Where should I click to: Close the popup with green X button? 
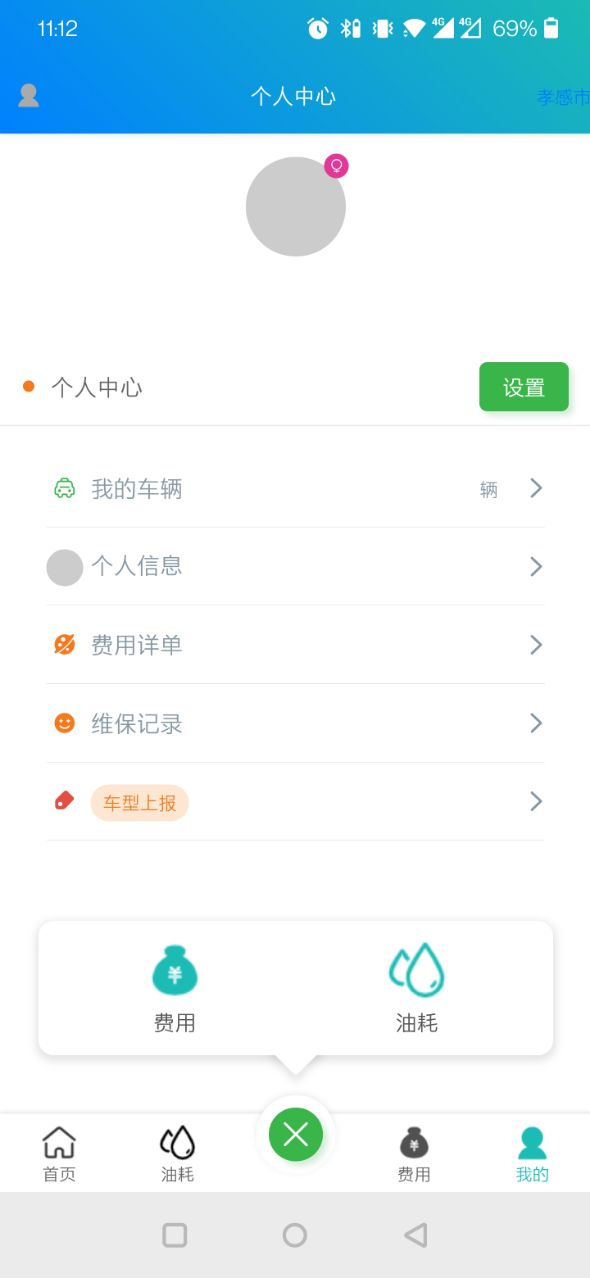[x=295, y=1135]
